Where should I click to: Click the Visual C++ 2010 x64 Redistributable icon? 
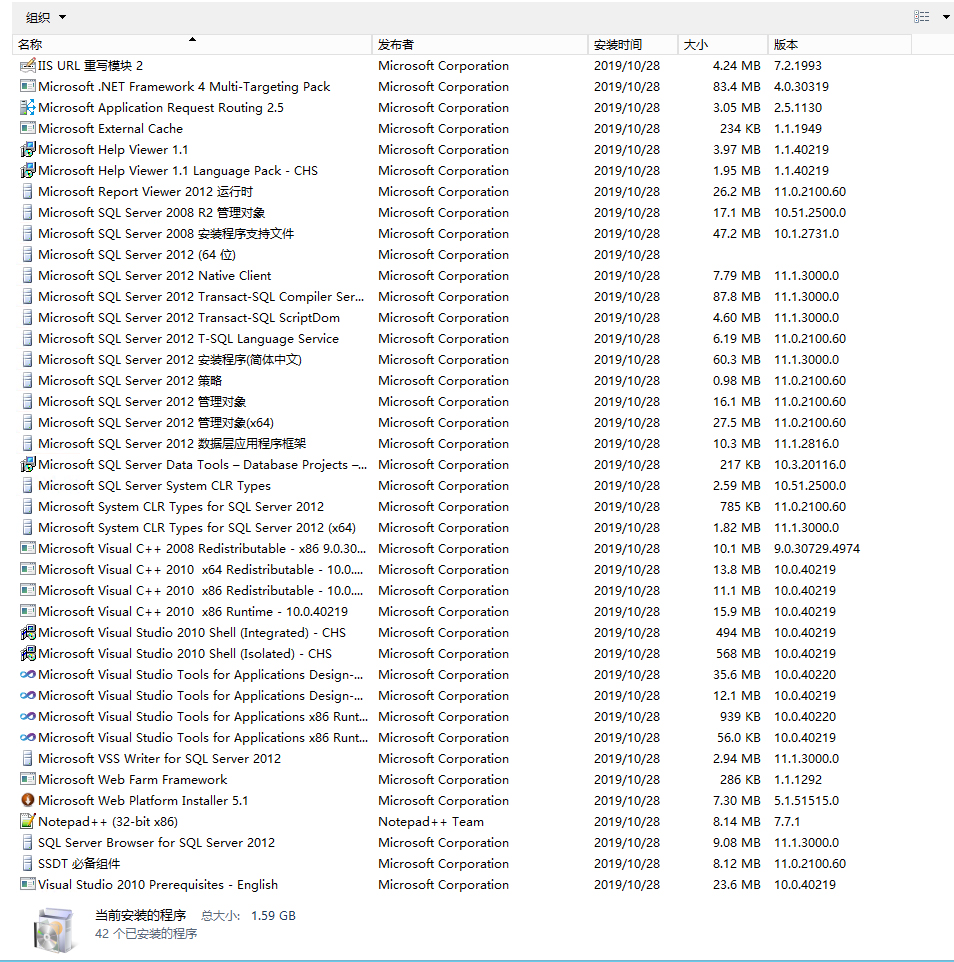click(28, 569)
